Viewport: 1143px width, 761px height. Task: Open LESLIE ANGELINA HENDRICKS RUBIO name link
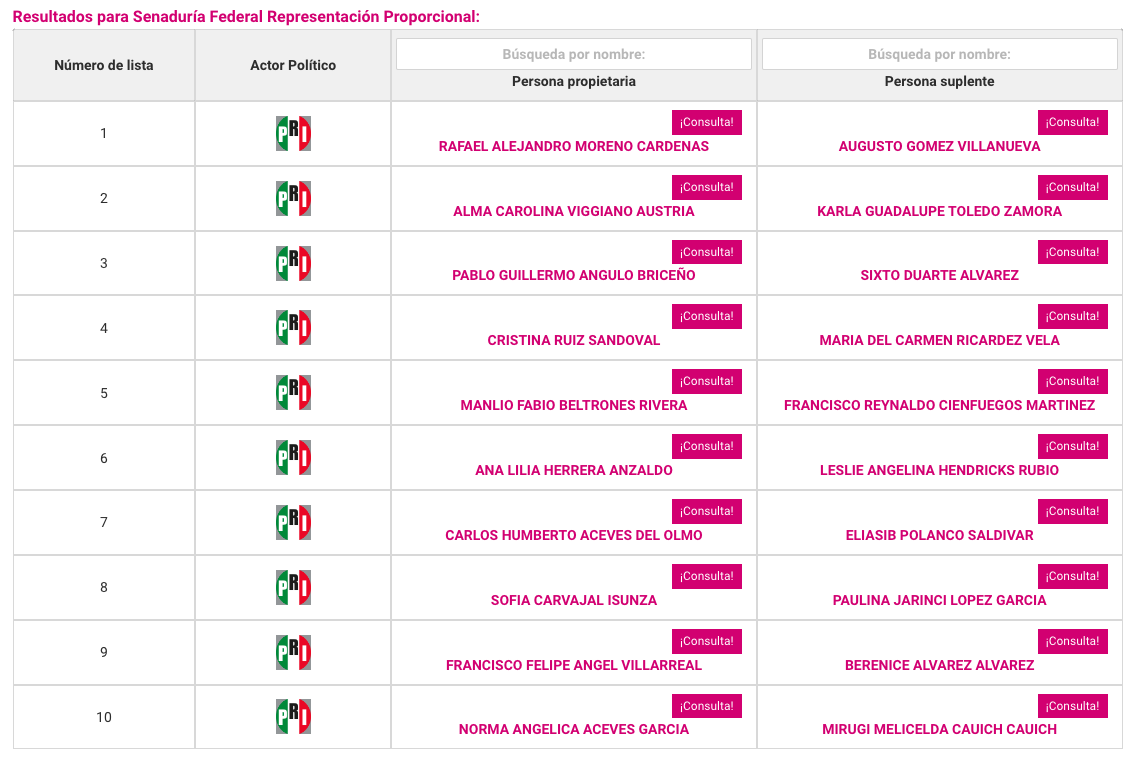(x=940, y=470)
